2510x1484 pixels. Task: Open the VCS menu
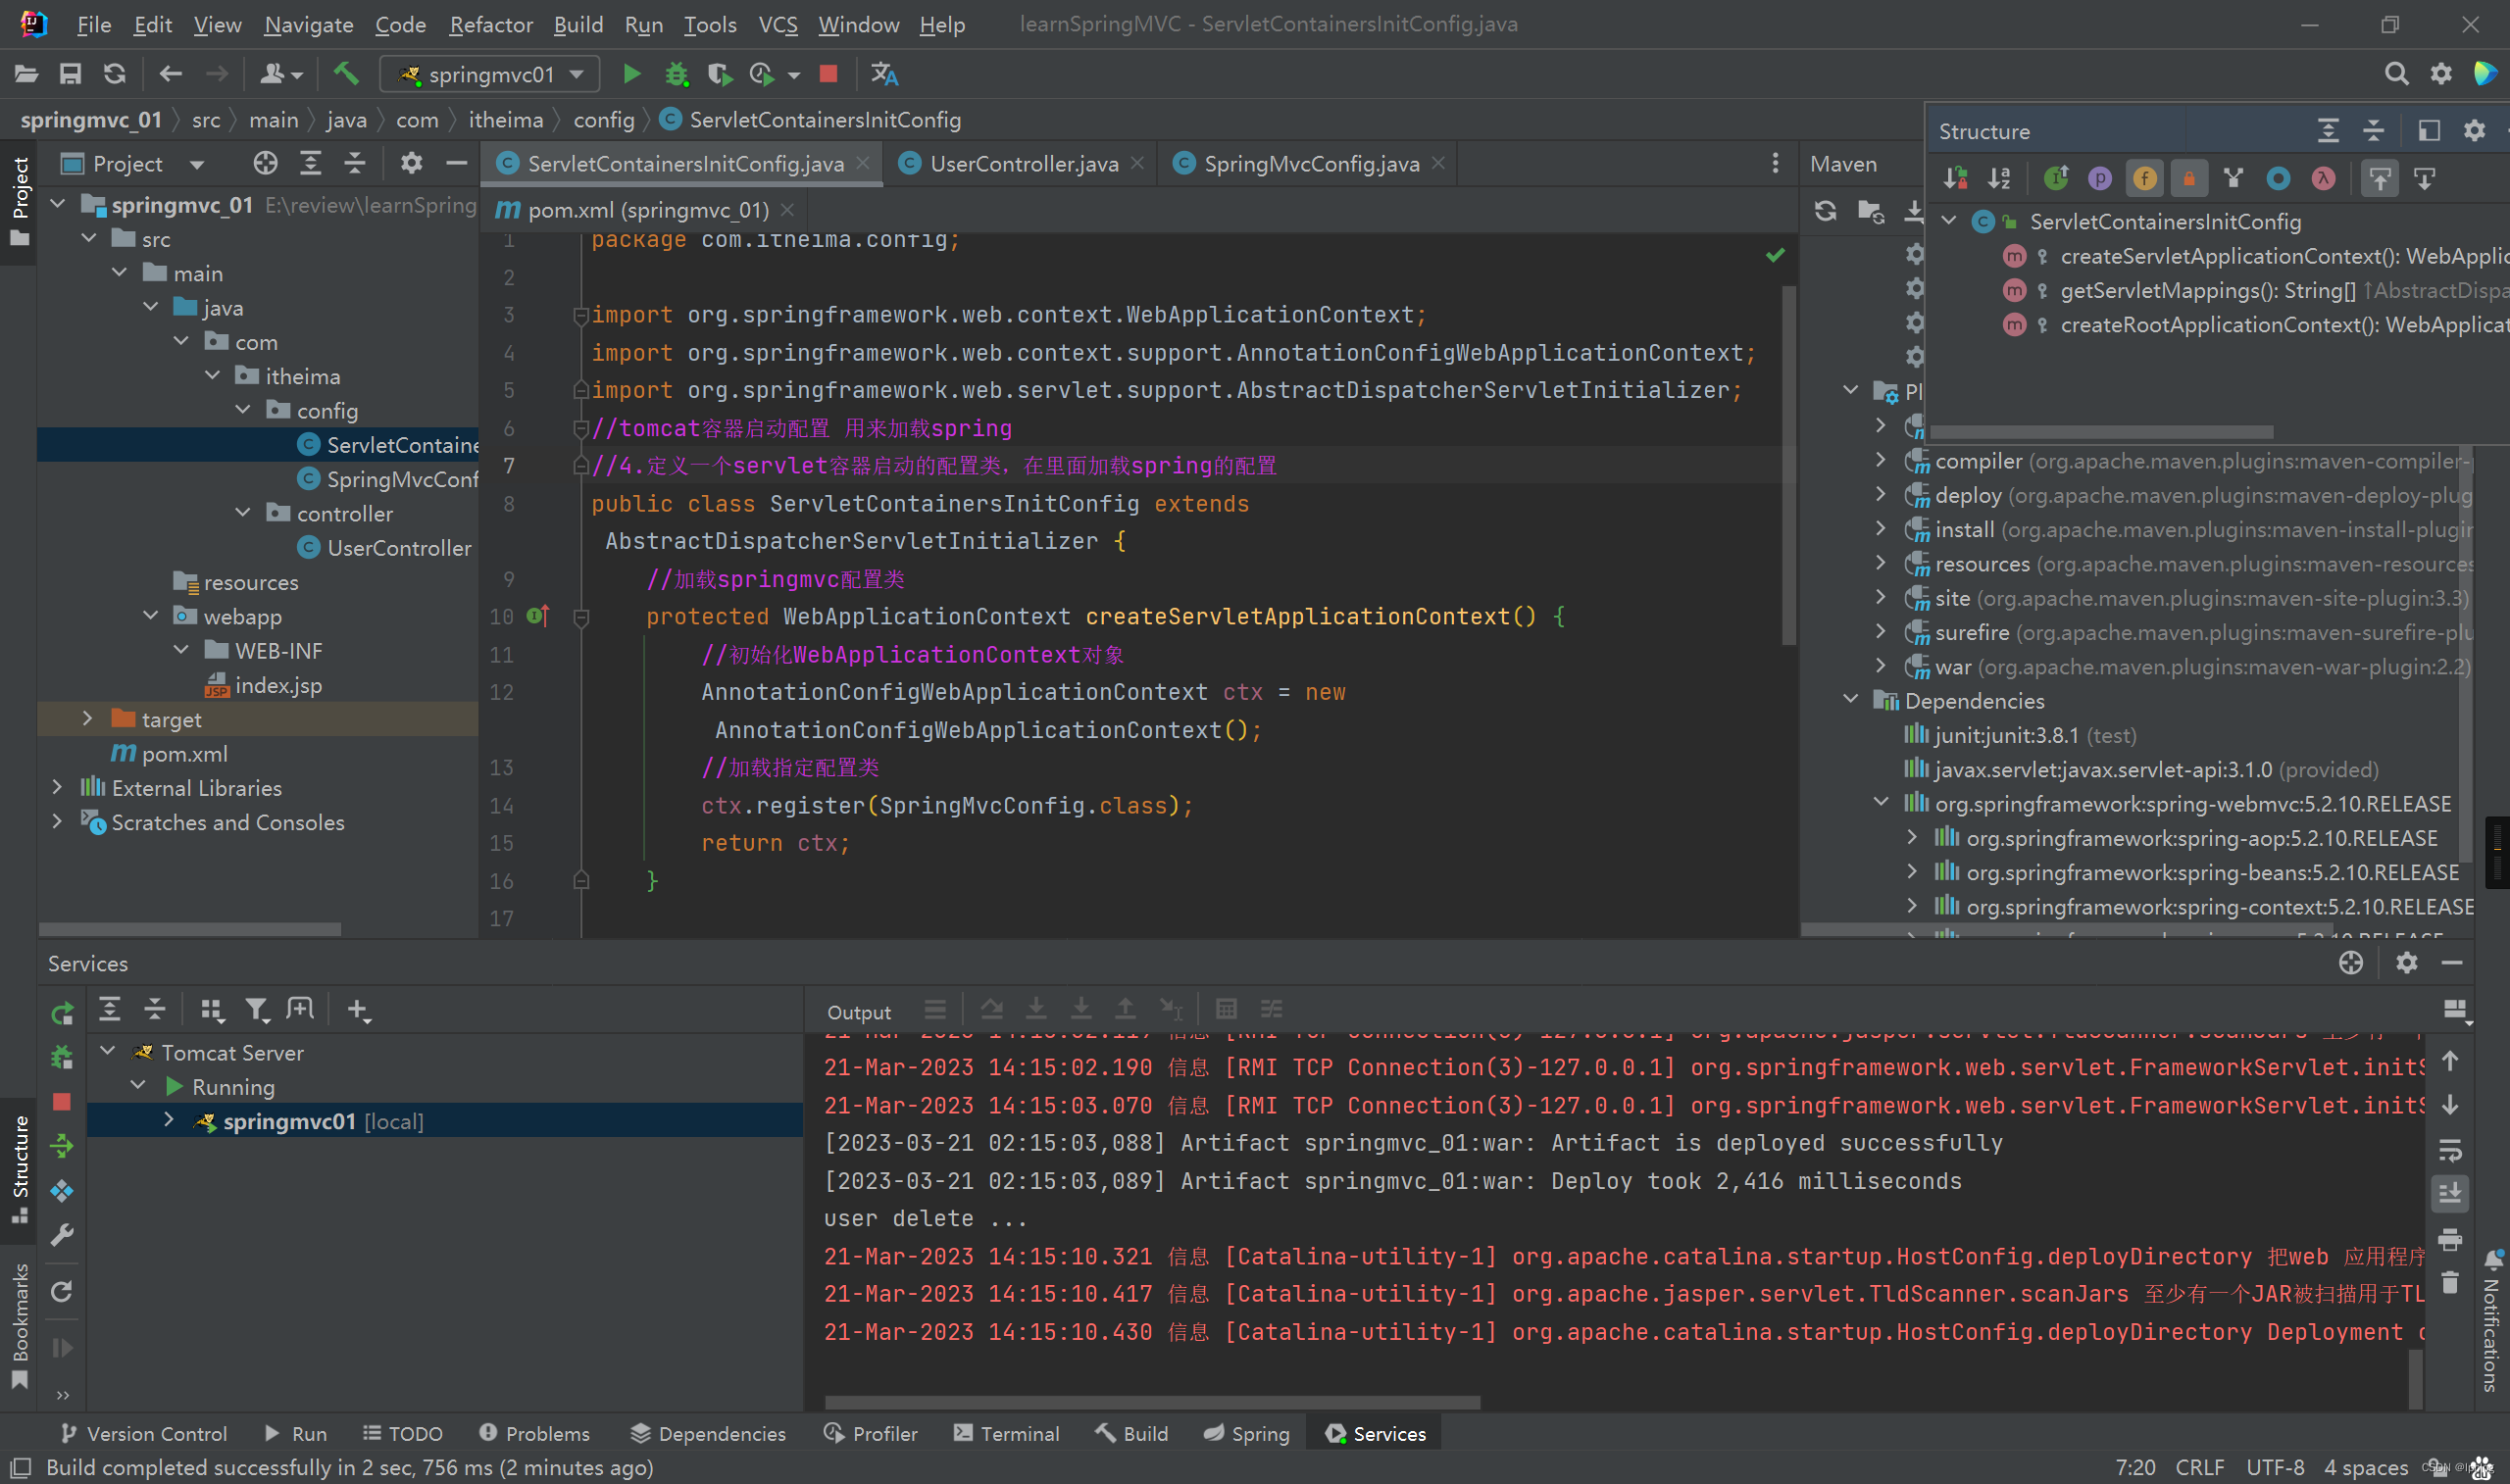click(777, 24)
